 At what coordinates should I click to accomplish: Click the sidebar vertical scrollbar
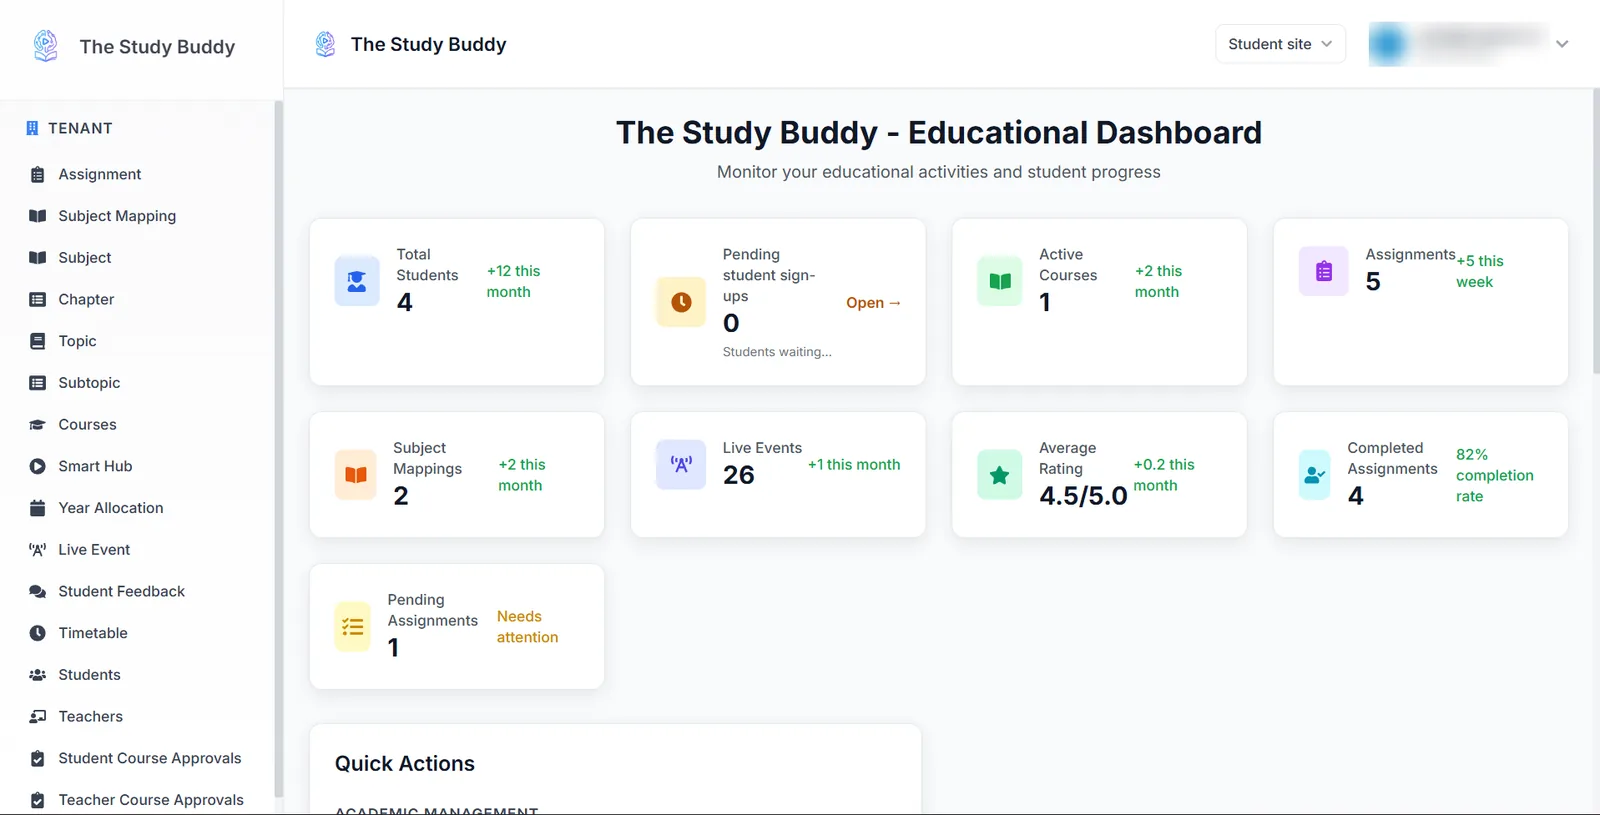278,450
